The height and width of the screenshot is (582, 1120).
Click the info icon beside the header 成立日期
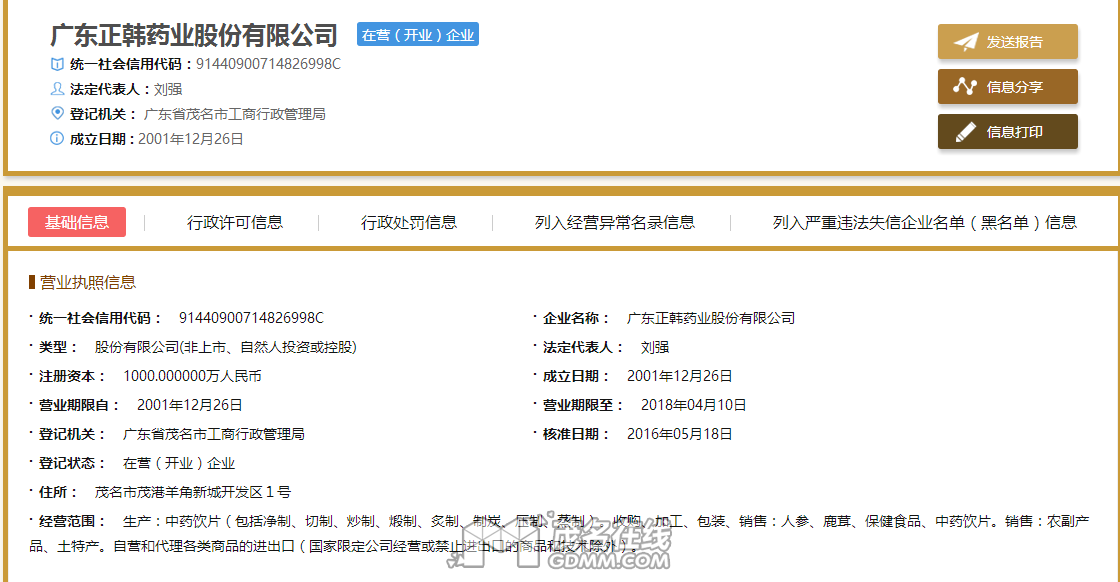pyautogui.click(x=57, y=139)
